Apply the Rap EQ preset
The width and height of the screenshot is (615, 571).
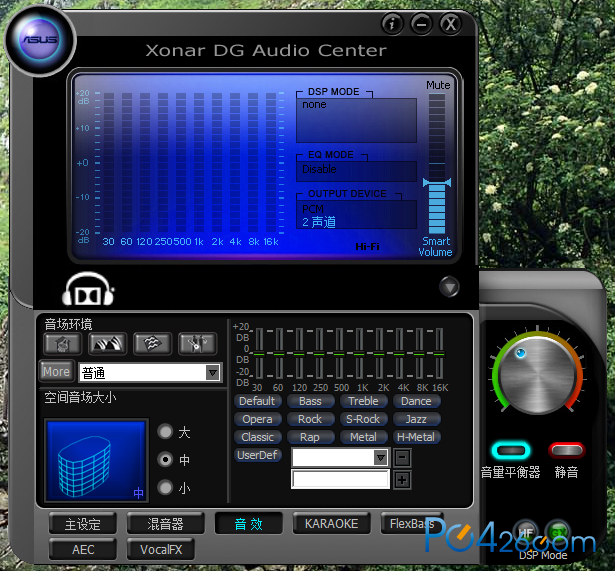pos(310,437)
